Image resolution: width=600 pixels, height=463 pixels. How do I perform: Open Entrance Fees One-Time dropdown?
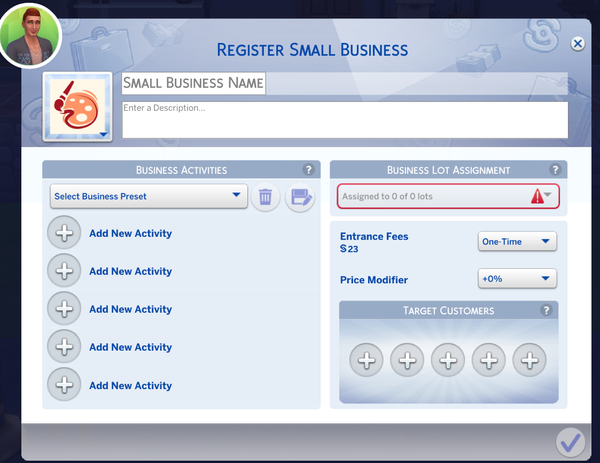point(516,241)
